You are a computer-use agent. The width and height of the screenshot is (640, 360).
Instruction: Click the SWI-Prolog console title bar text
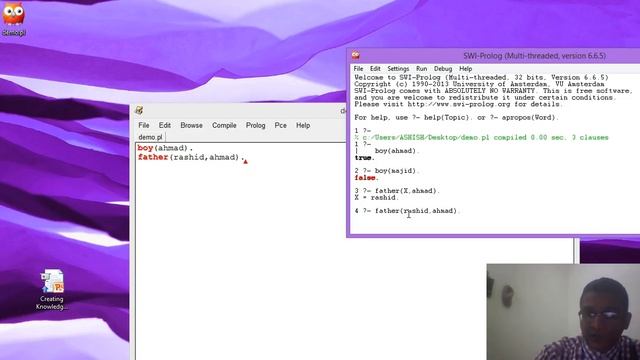point(534,56)
